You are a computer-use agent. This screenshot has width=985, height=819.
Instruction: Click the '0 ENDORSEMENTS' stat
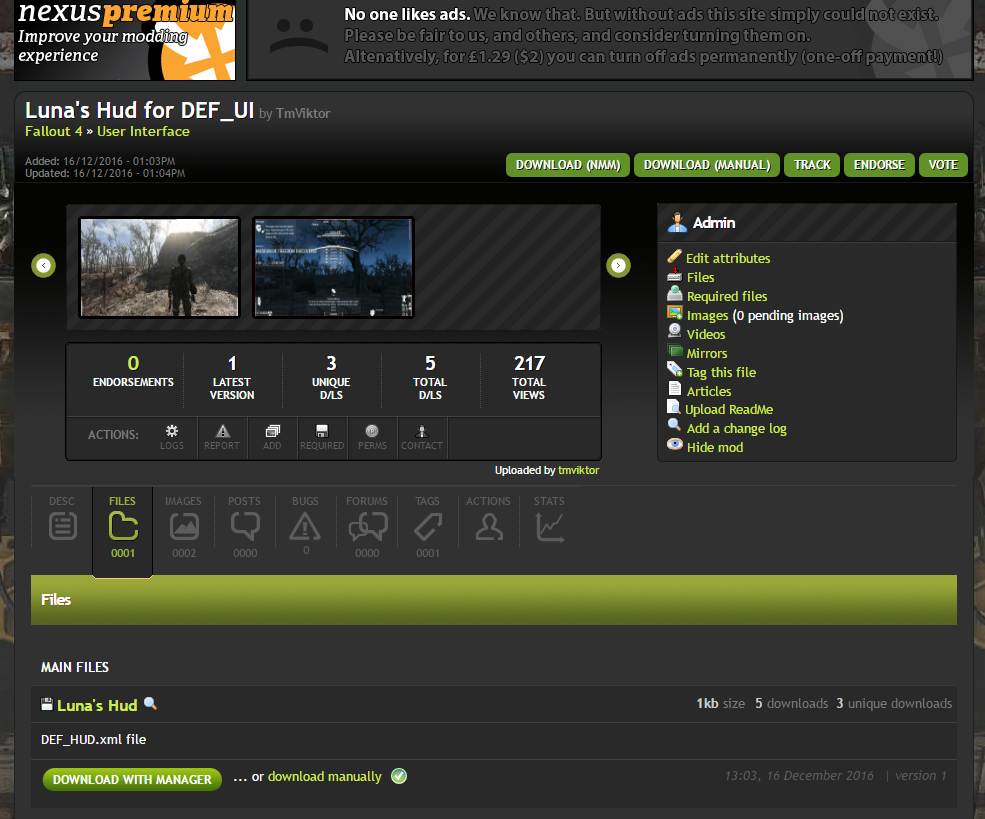[133, 372]
